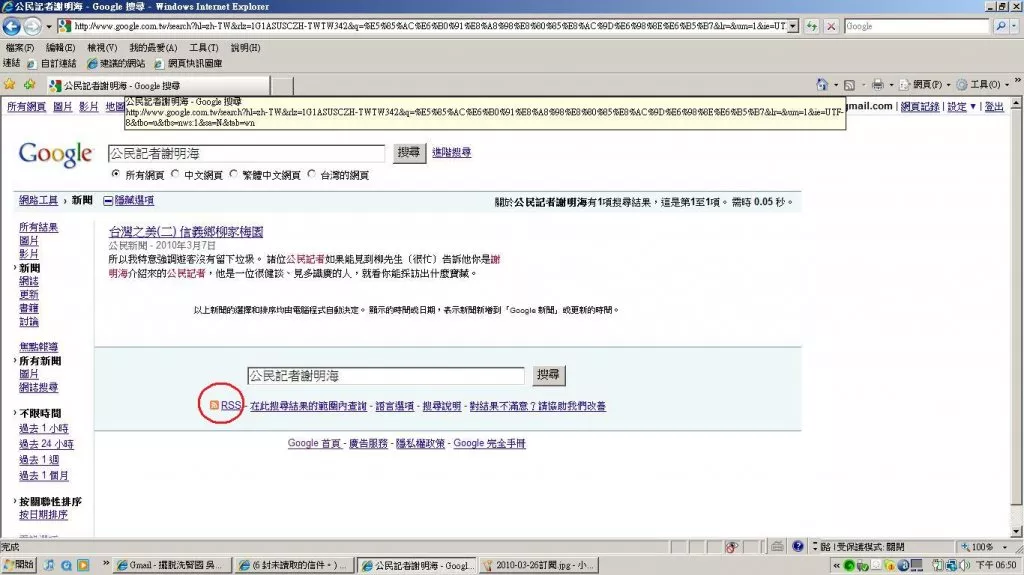Click the 隱私權政策 footer link

[x=420, y=443]
